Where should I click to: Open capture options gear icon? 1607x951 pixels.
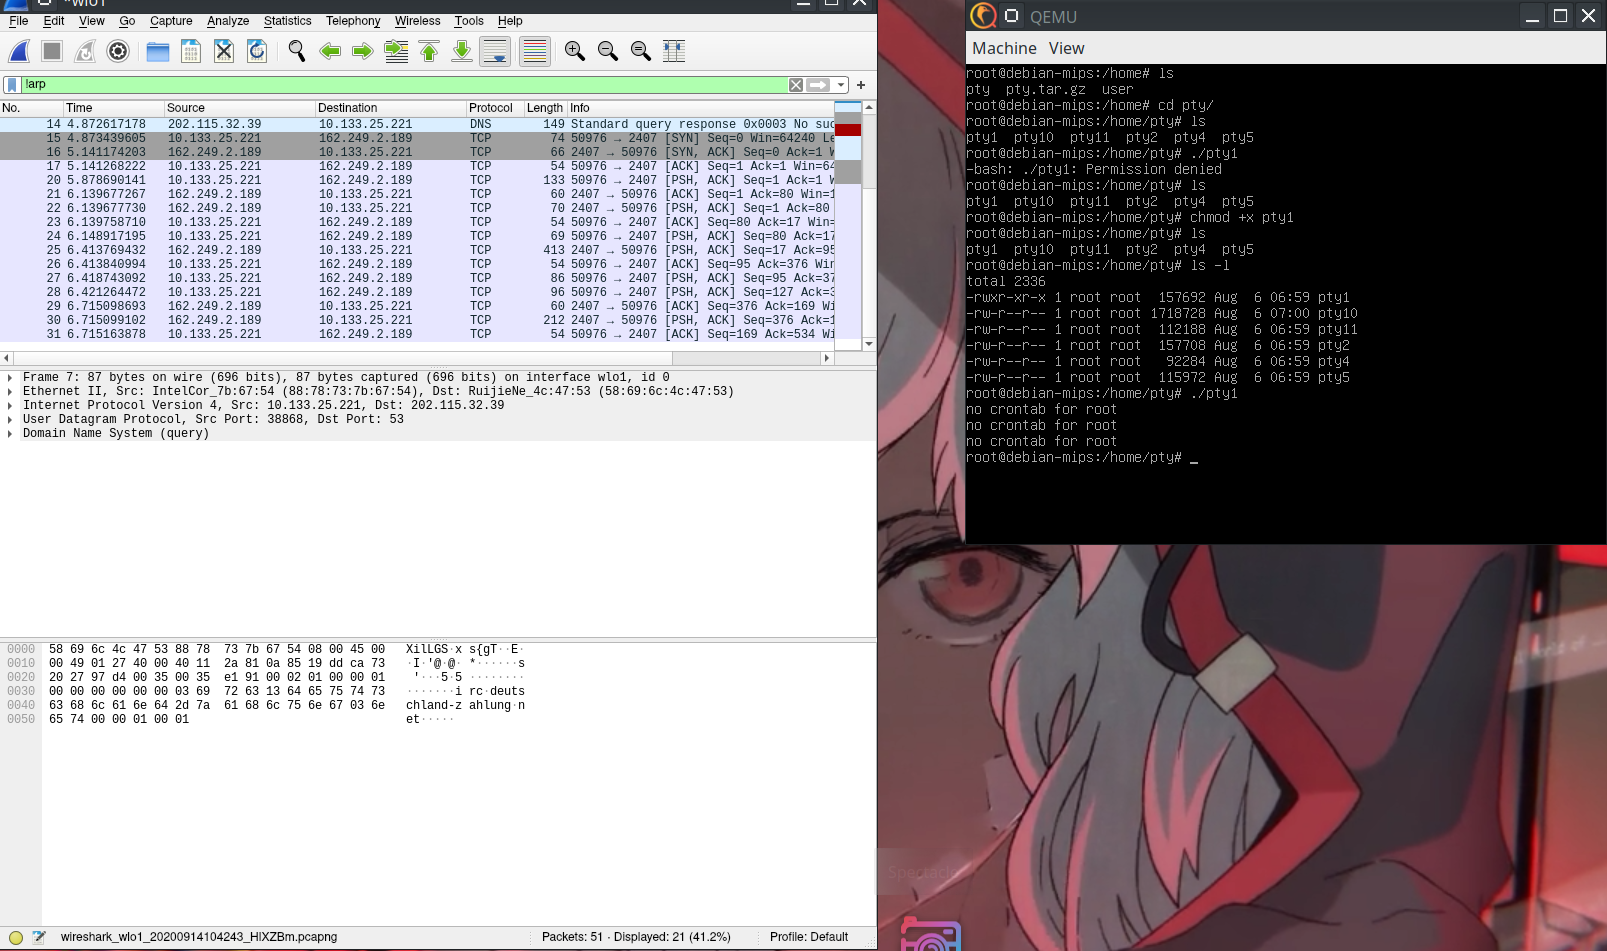pyautogui.click(x=118, y=51)
